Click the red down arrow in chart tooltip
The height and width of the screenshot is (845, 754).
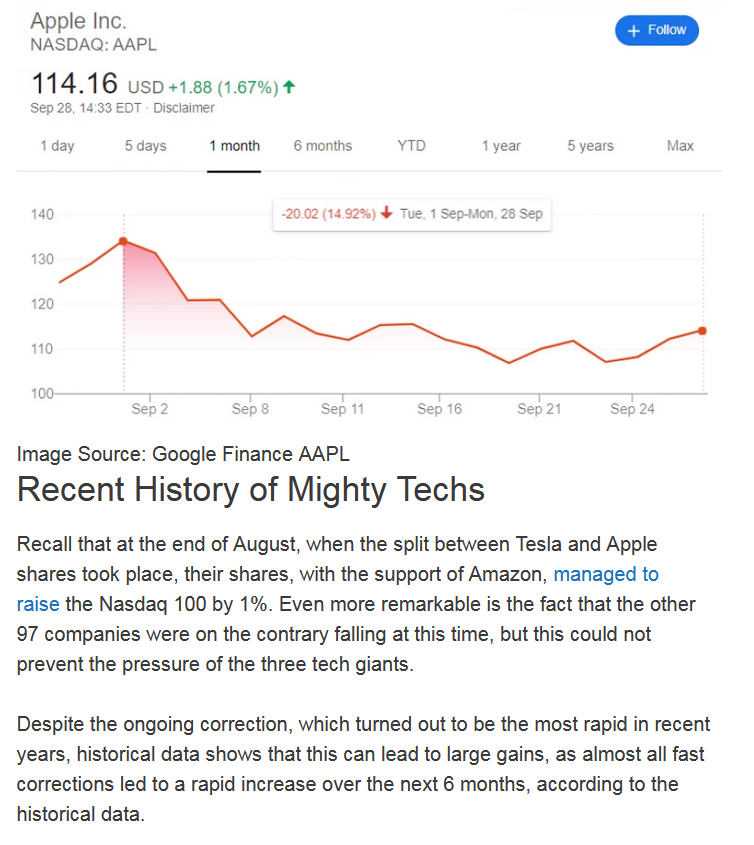click(x=387, y=213)
